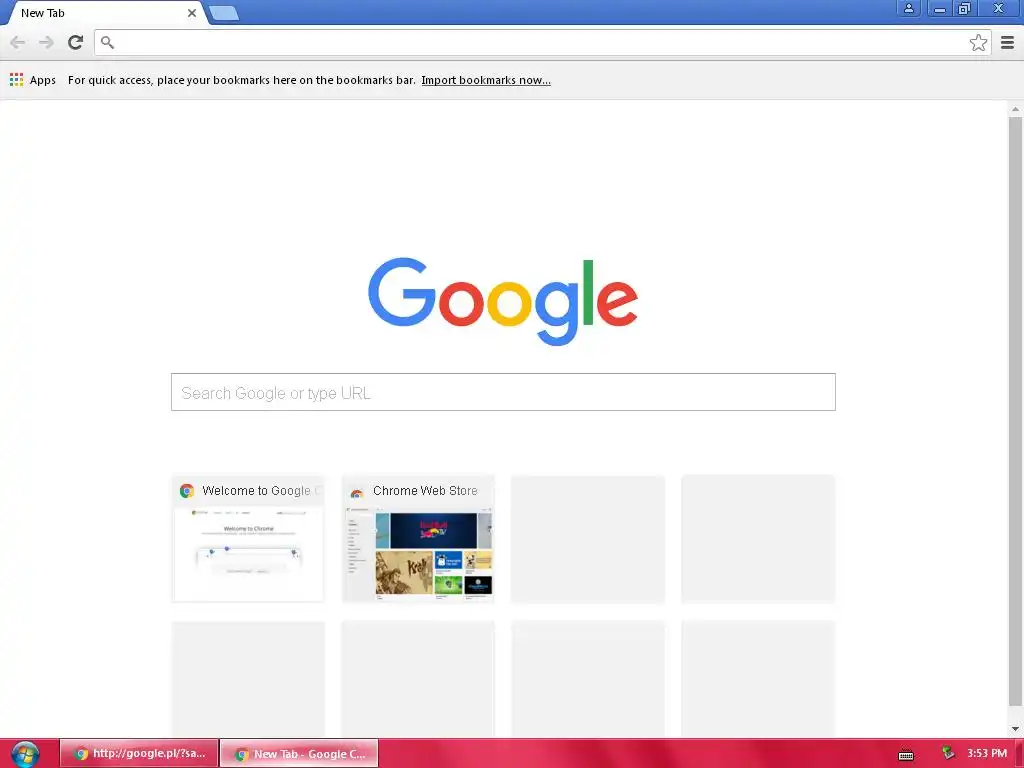Close the New Tab tab

tap(192, 13)
